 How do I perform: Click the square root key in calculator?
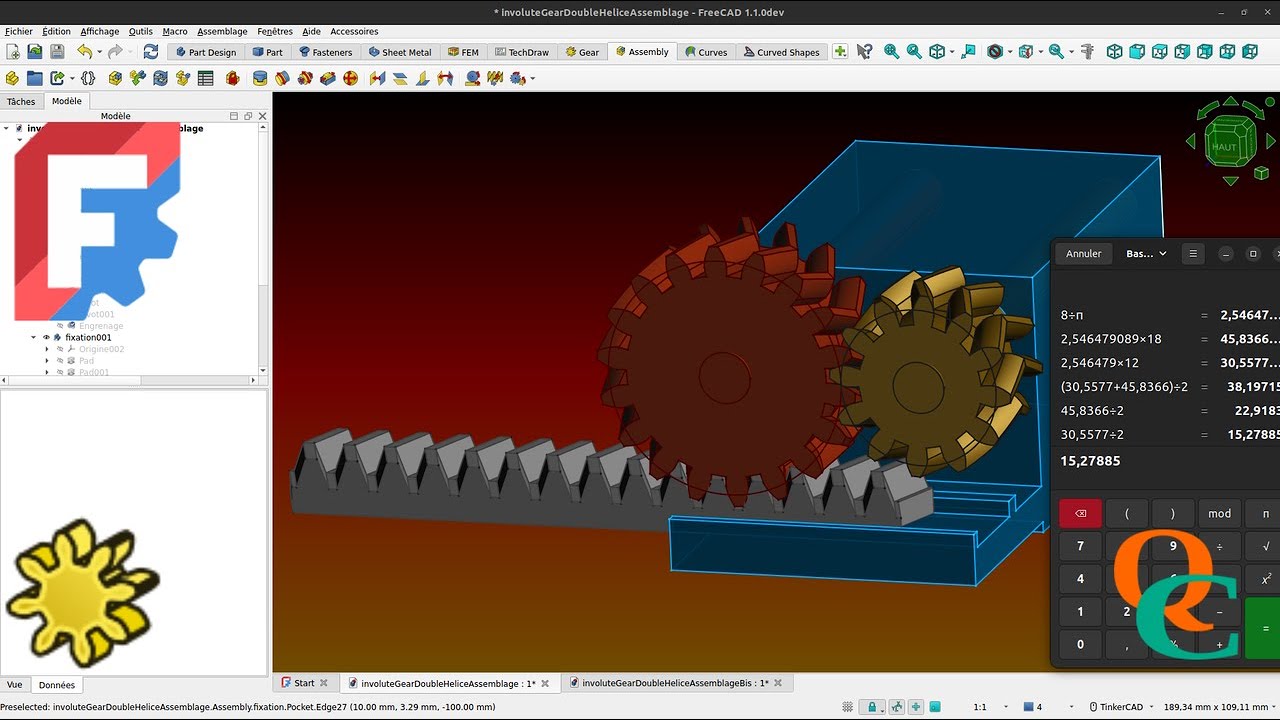coord(1266,546)
